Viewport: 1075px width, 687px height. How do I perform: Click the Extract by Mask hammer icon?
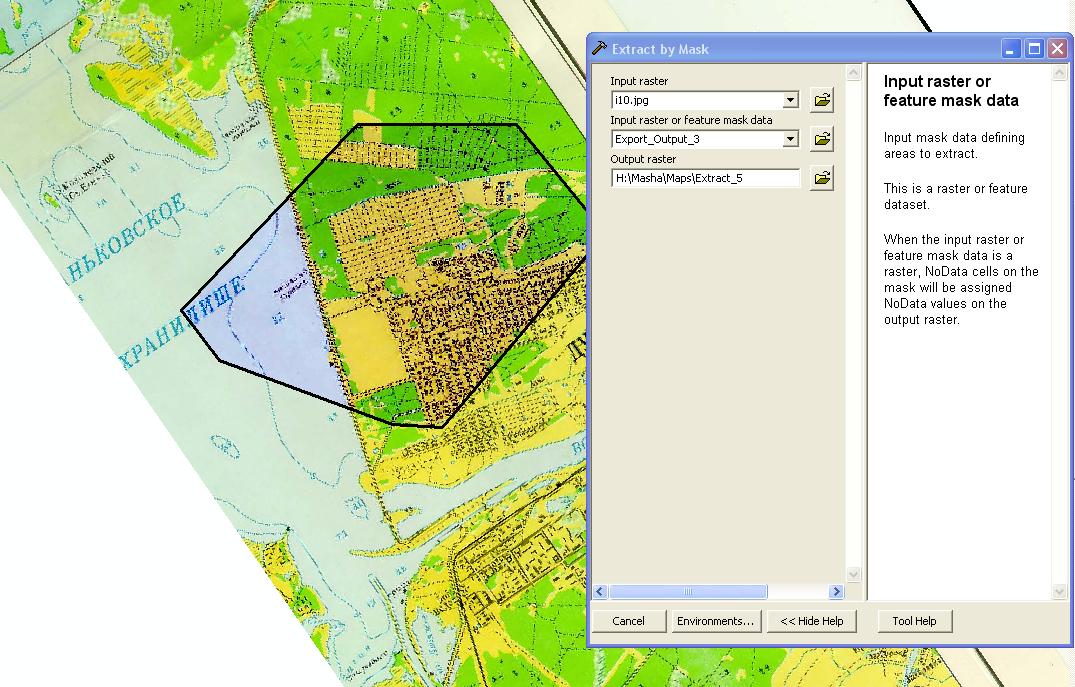tap(600, 49)
